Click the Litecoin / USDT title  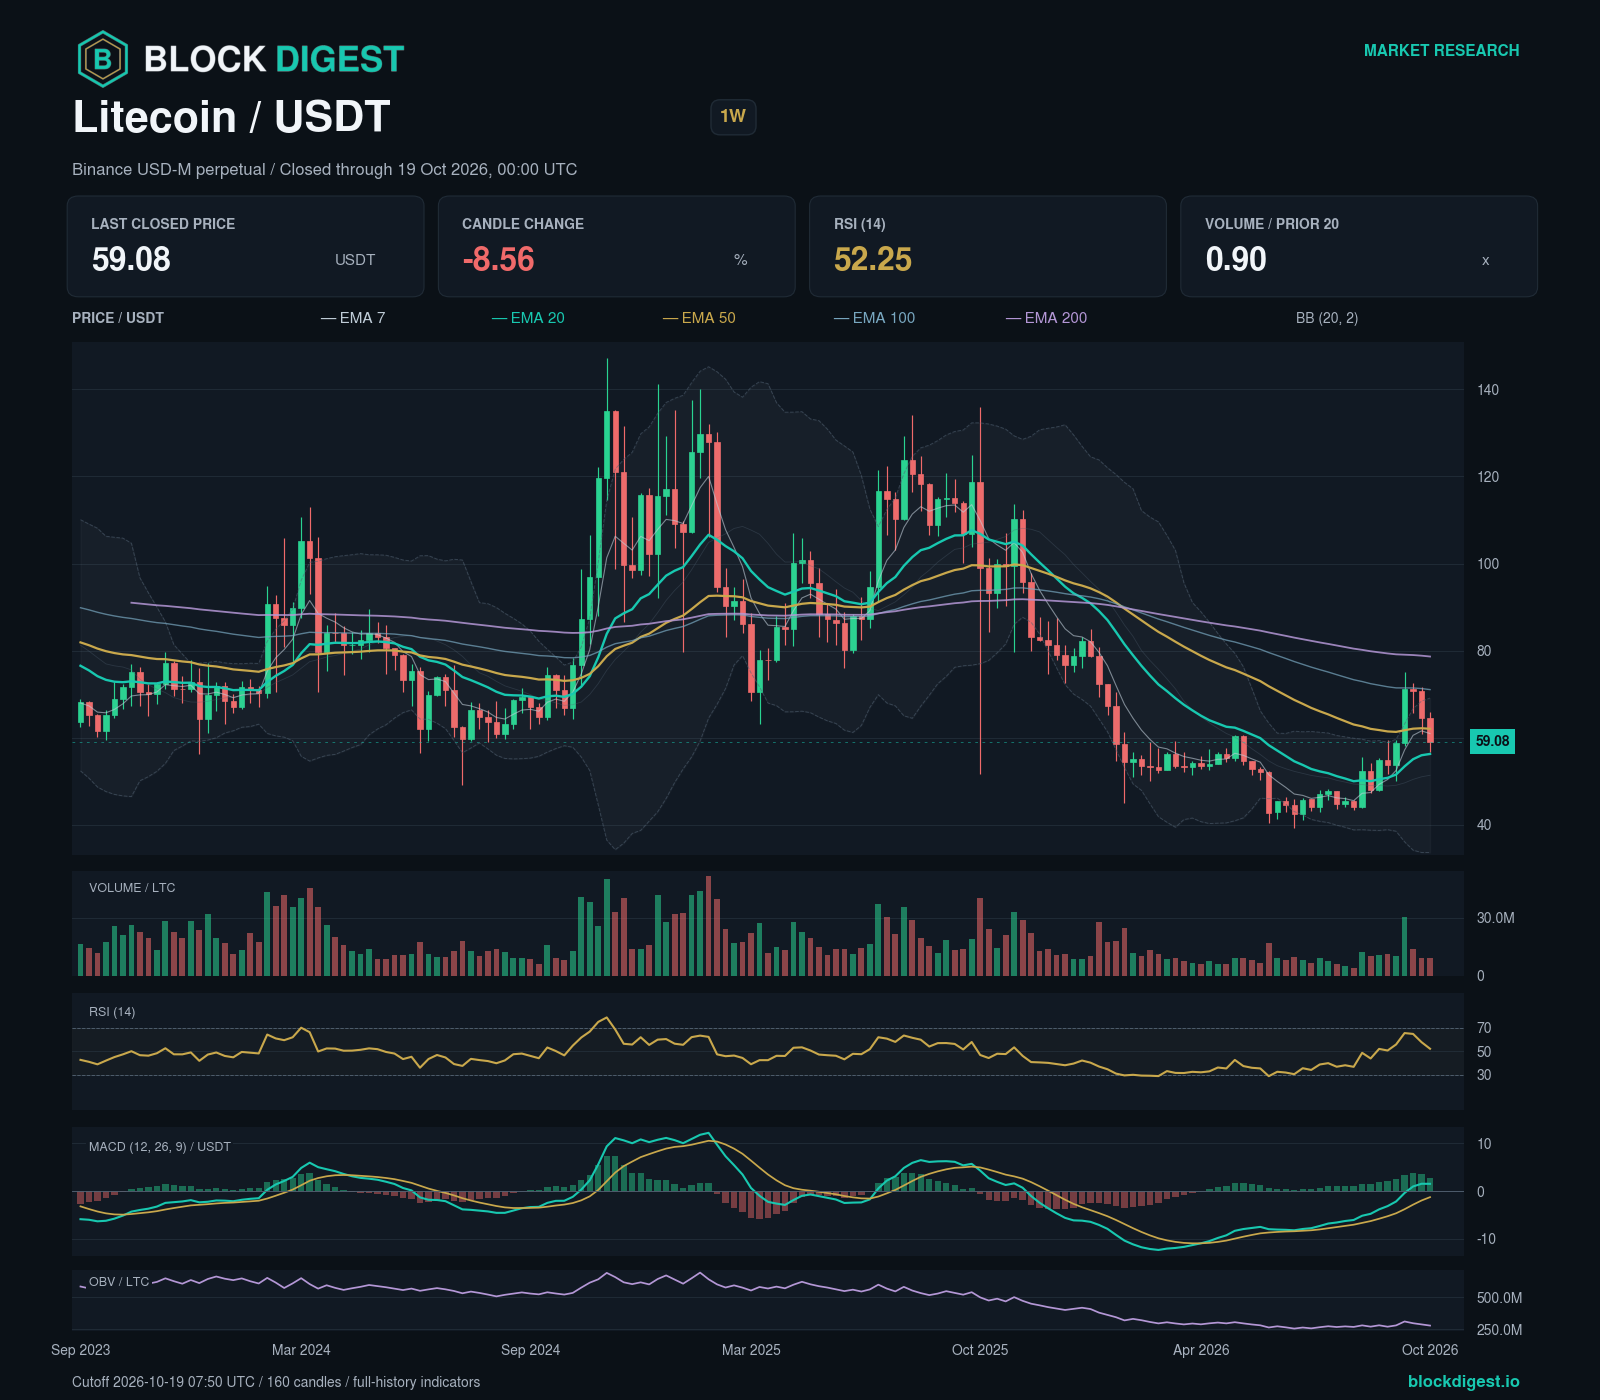[231, 117]
